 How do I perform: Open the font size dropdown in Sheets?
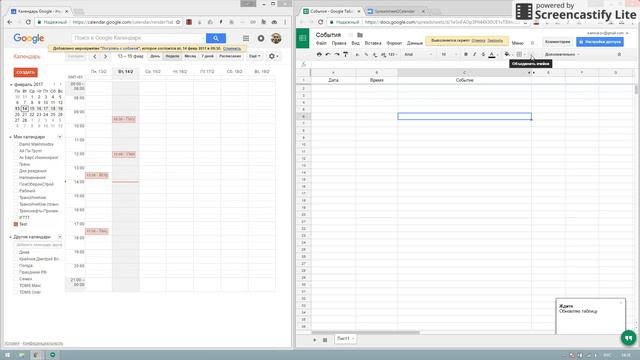[449, 54]
